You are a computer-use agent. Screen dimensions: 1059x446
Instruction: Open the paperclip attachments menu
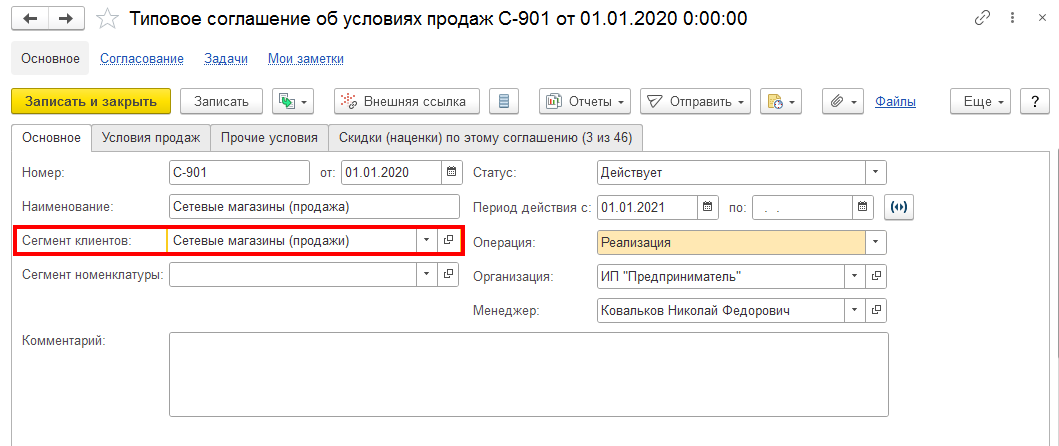click(842, 101)
